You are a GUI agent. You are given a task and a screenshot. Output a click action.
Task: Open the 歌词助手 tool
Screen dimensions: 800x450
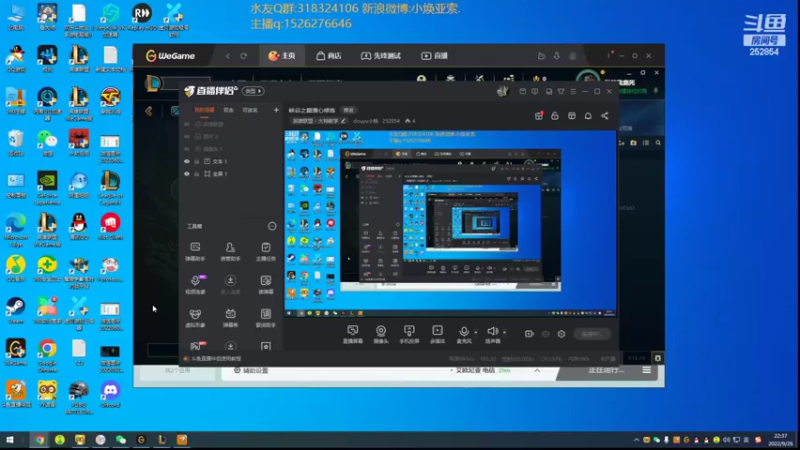pos(266,318)
